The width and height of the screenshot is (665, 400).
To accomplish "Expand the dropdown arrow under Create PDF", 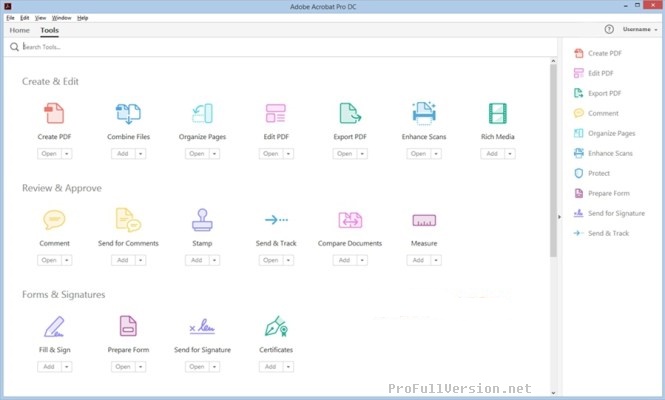I will [x=67, y=154].
